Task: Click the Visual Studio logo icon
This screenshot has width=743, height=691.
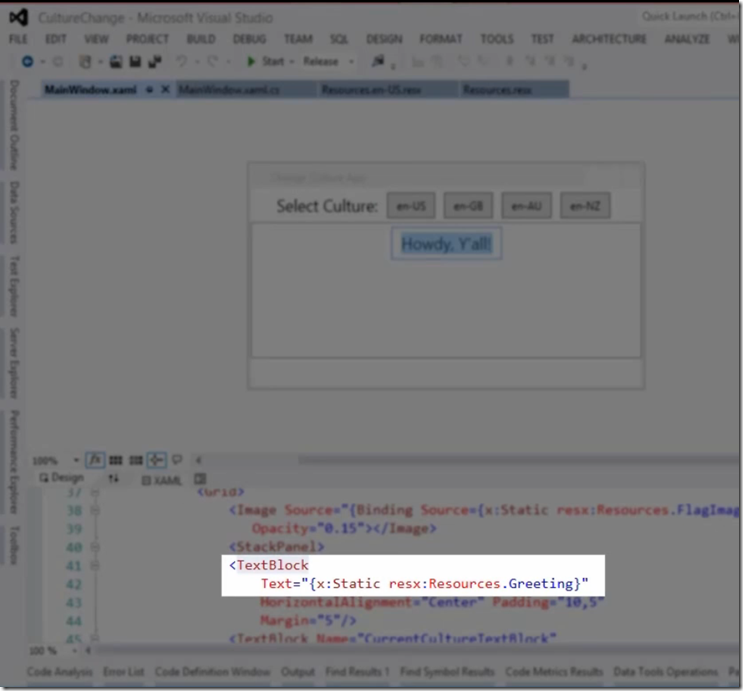Action: point(18,18)
